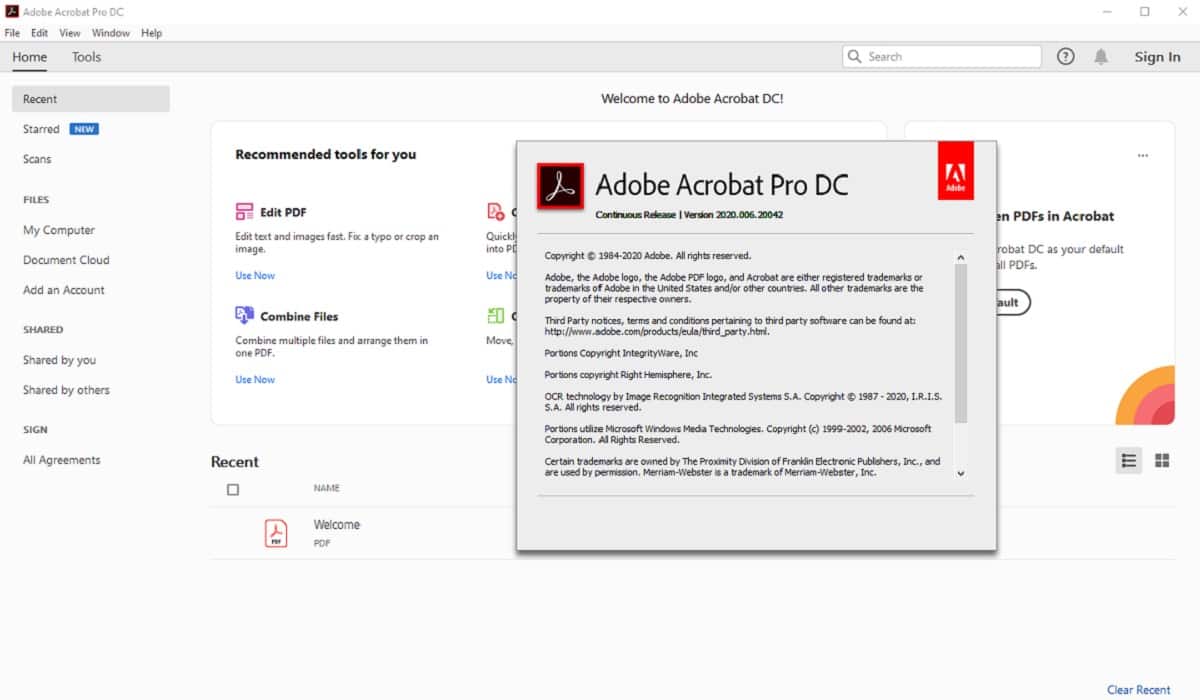
Task: Click 'Copyright © 1984-2020 Adobe' line
Action: click(648, 256)
